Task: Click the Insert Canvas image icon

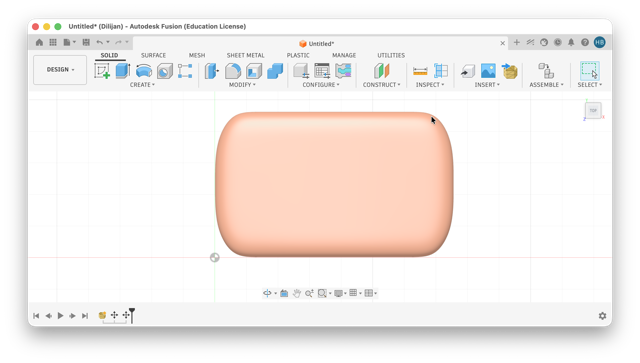Action: click(x=488, y=71)
